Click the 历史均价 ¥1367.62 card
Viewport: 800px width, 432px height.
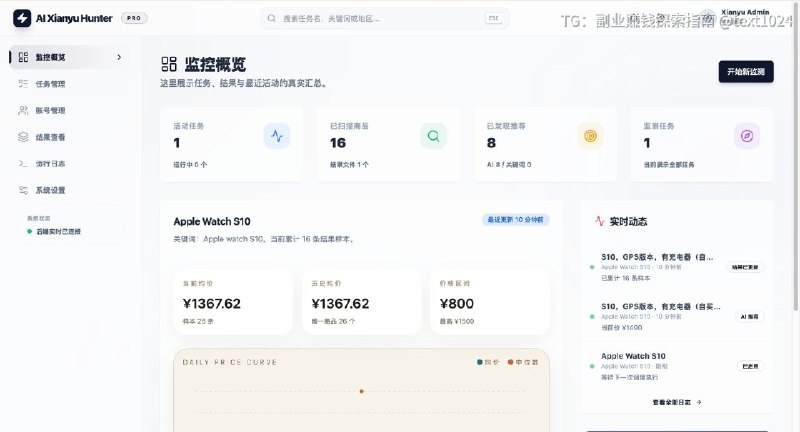click(x=361, y=302)
